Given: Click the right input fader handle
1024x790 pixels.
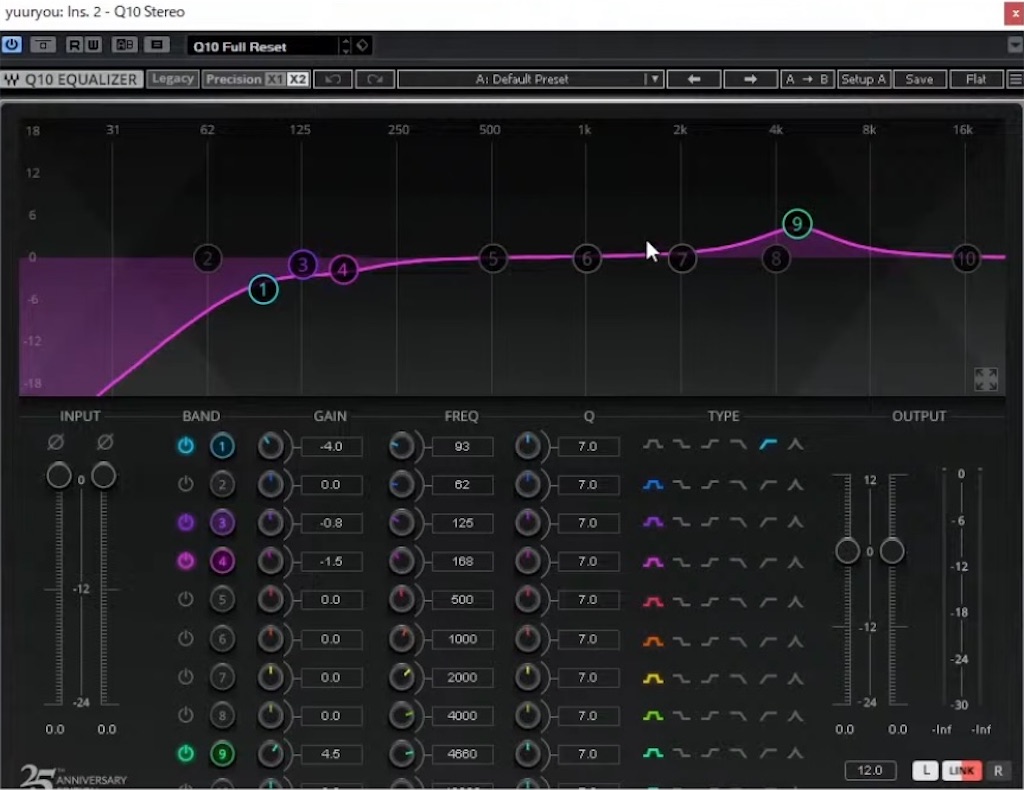Looking at the screenshot, I should click(103, 475).
